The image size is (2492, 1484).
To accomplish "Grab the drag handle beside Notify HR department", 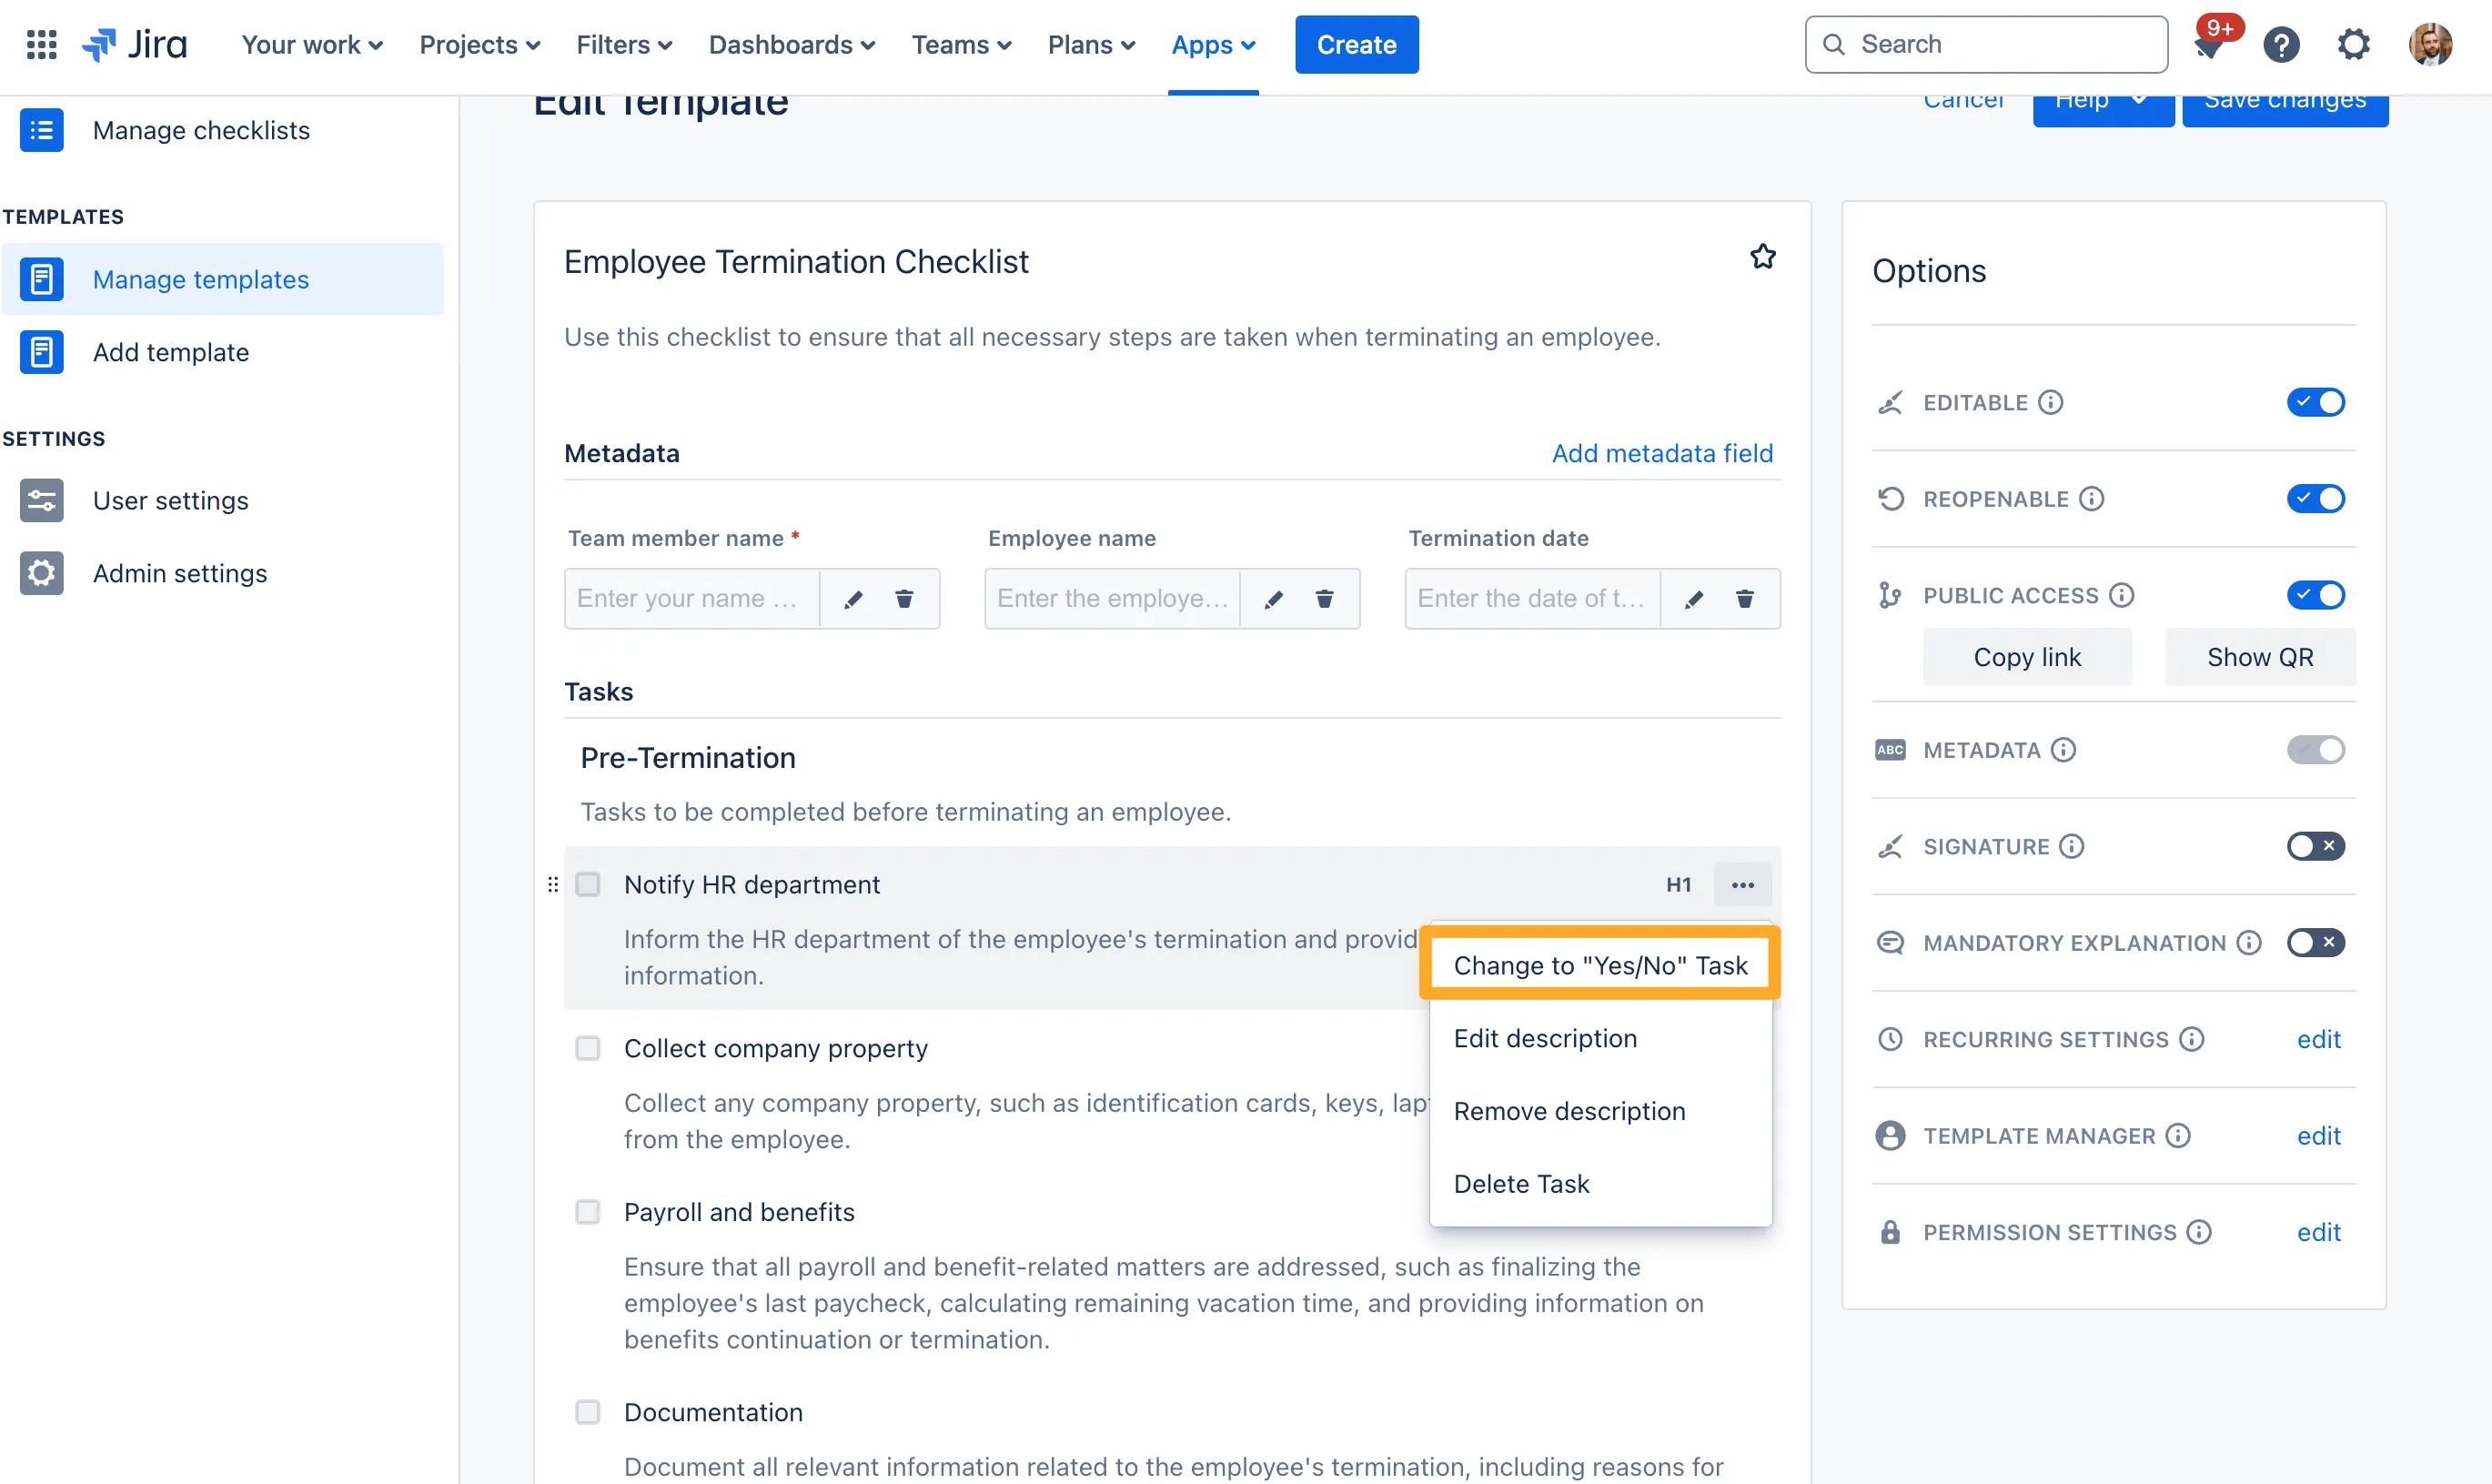I will click(x=553, y=885).
